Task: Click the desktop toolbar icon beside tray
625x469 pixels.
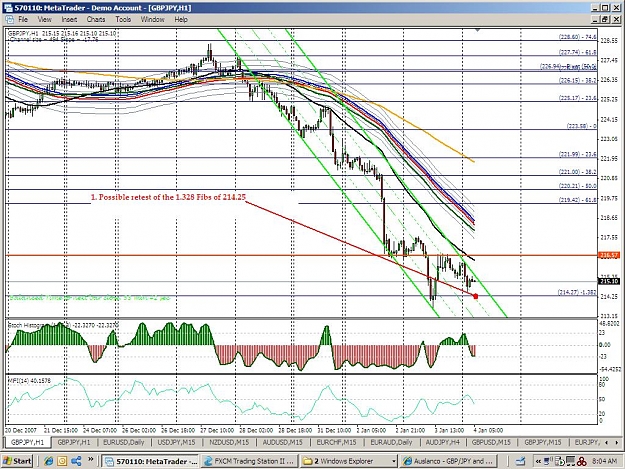Action: click(520, 461)
